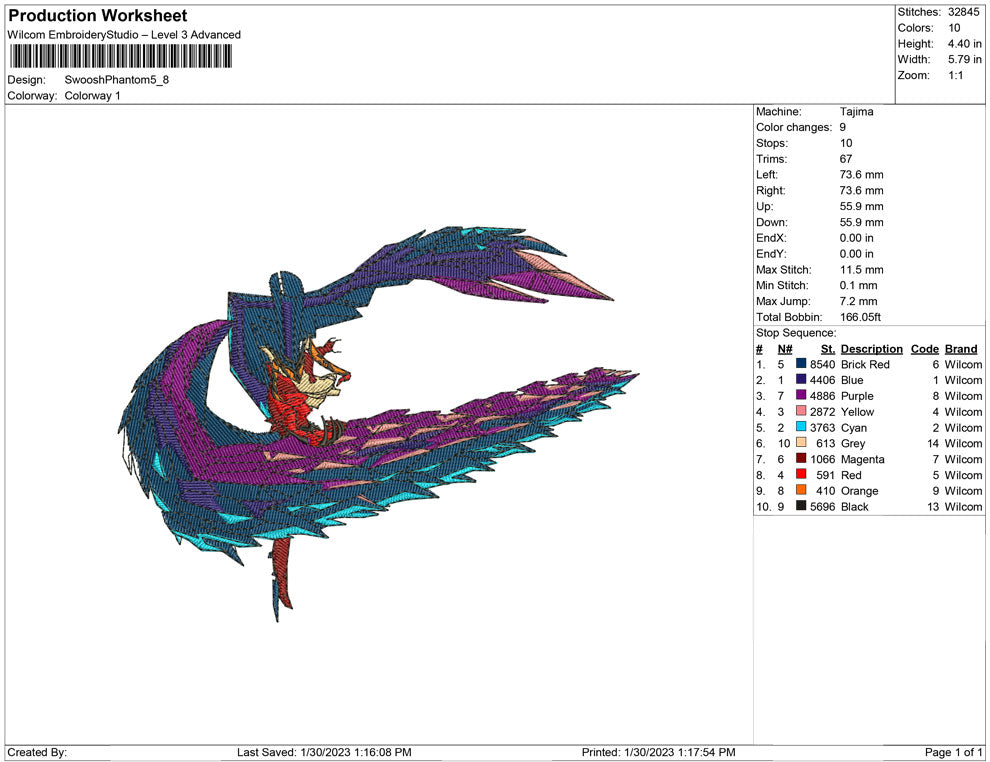Screen dimensions: 990x762
Task: Click the Description column header
Action: tap(871, 349)
